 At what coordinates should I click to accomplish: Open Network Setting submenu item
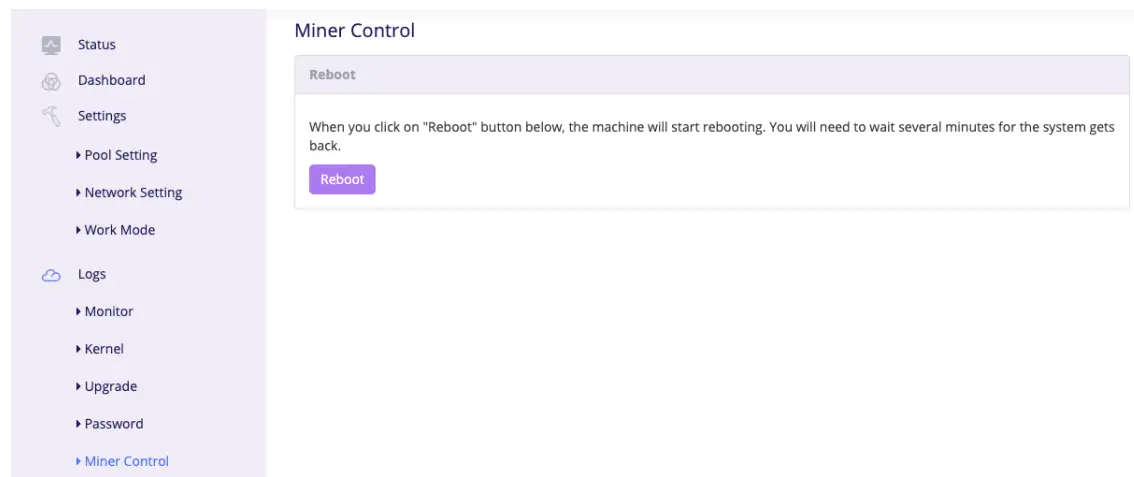pyautogui.click(x=129, y=193)
